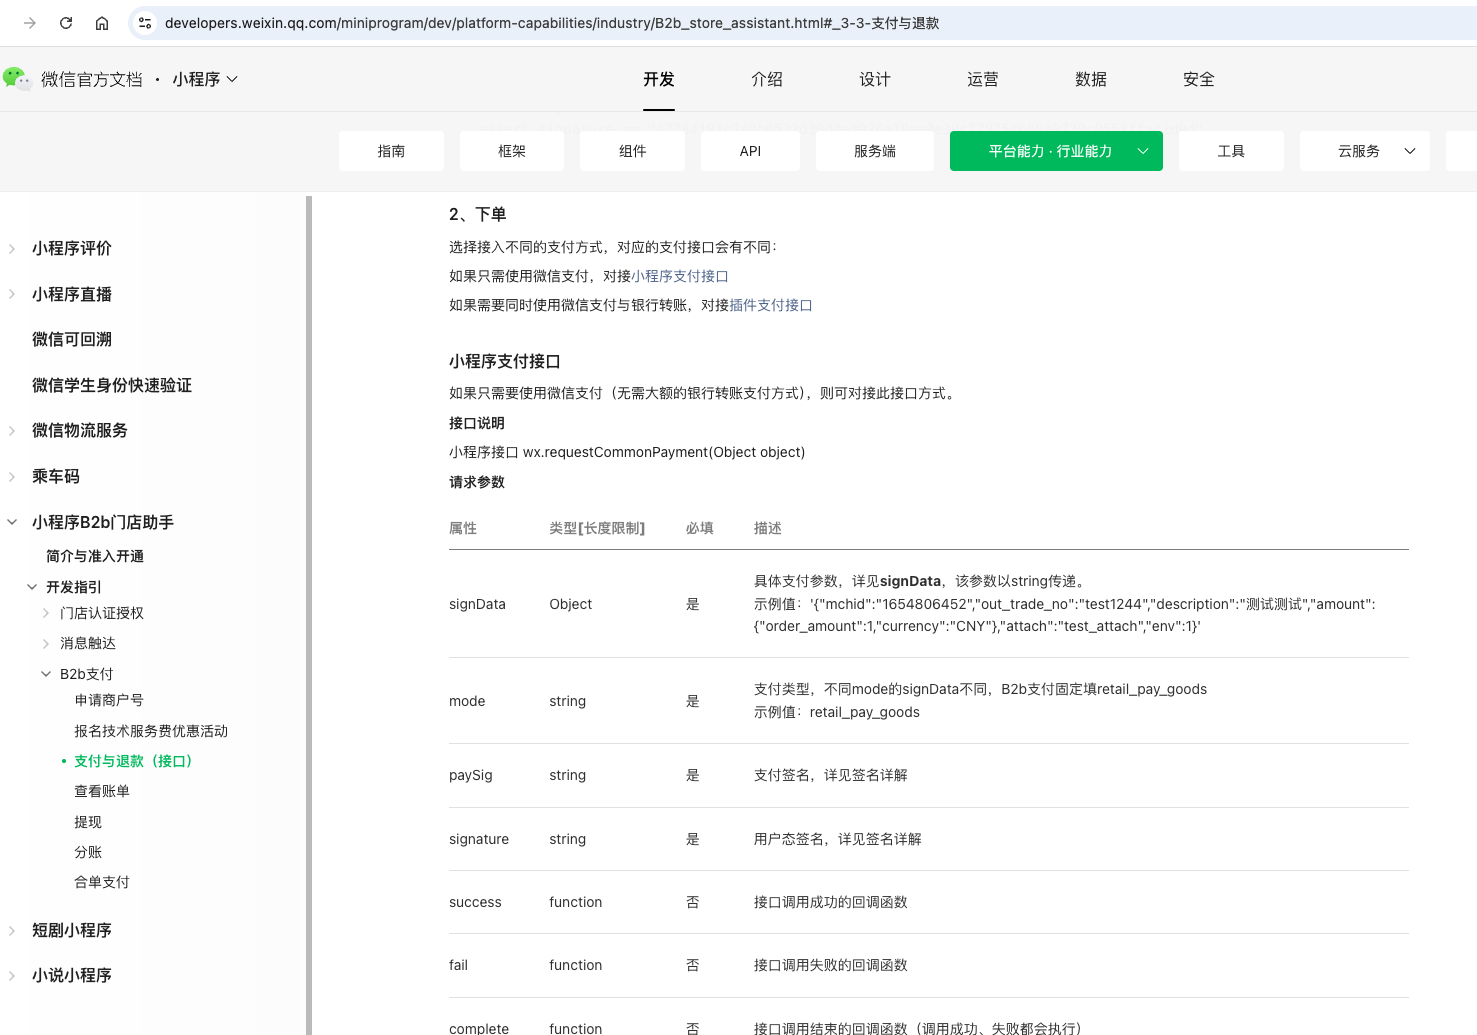Switch to 开发 top tab
Image resolution: width=1477 pixels, height=1035 pixels.
click(659, 79)
